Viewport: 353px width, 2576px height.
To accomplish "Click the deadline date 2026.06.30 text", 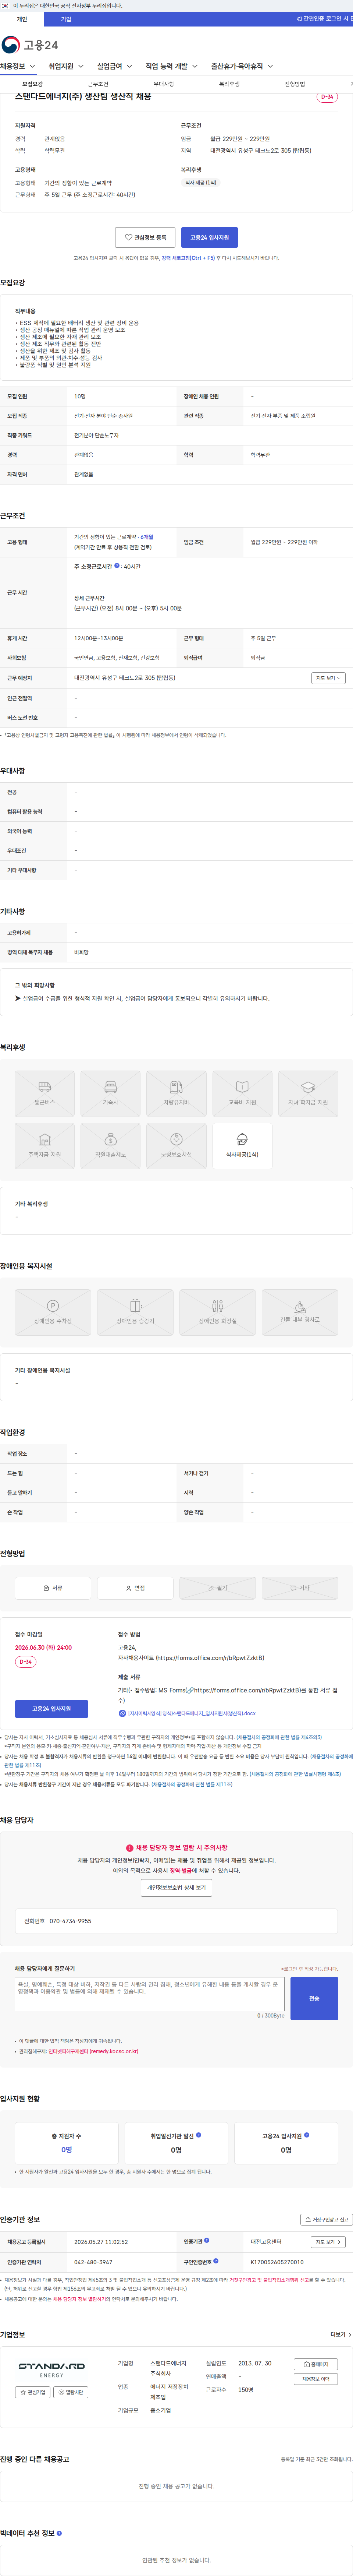I will pos(43,1648).
